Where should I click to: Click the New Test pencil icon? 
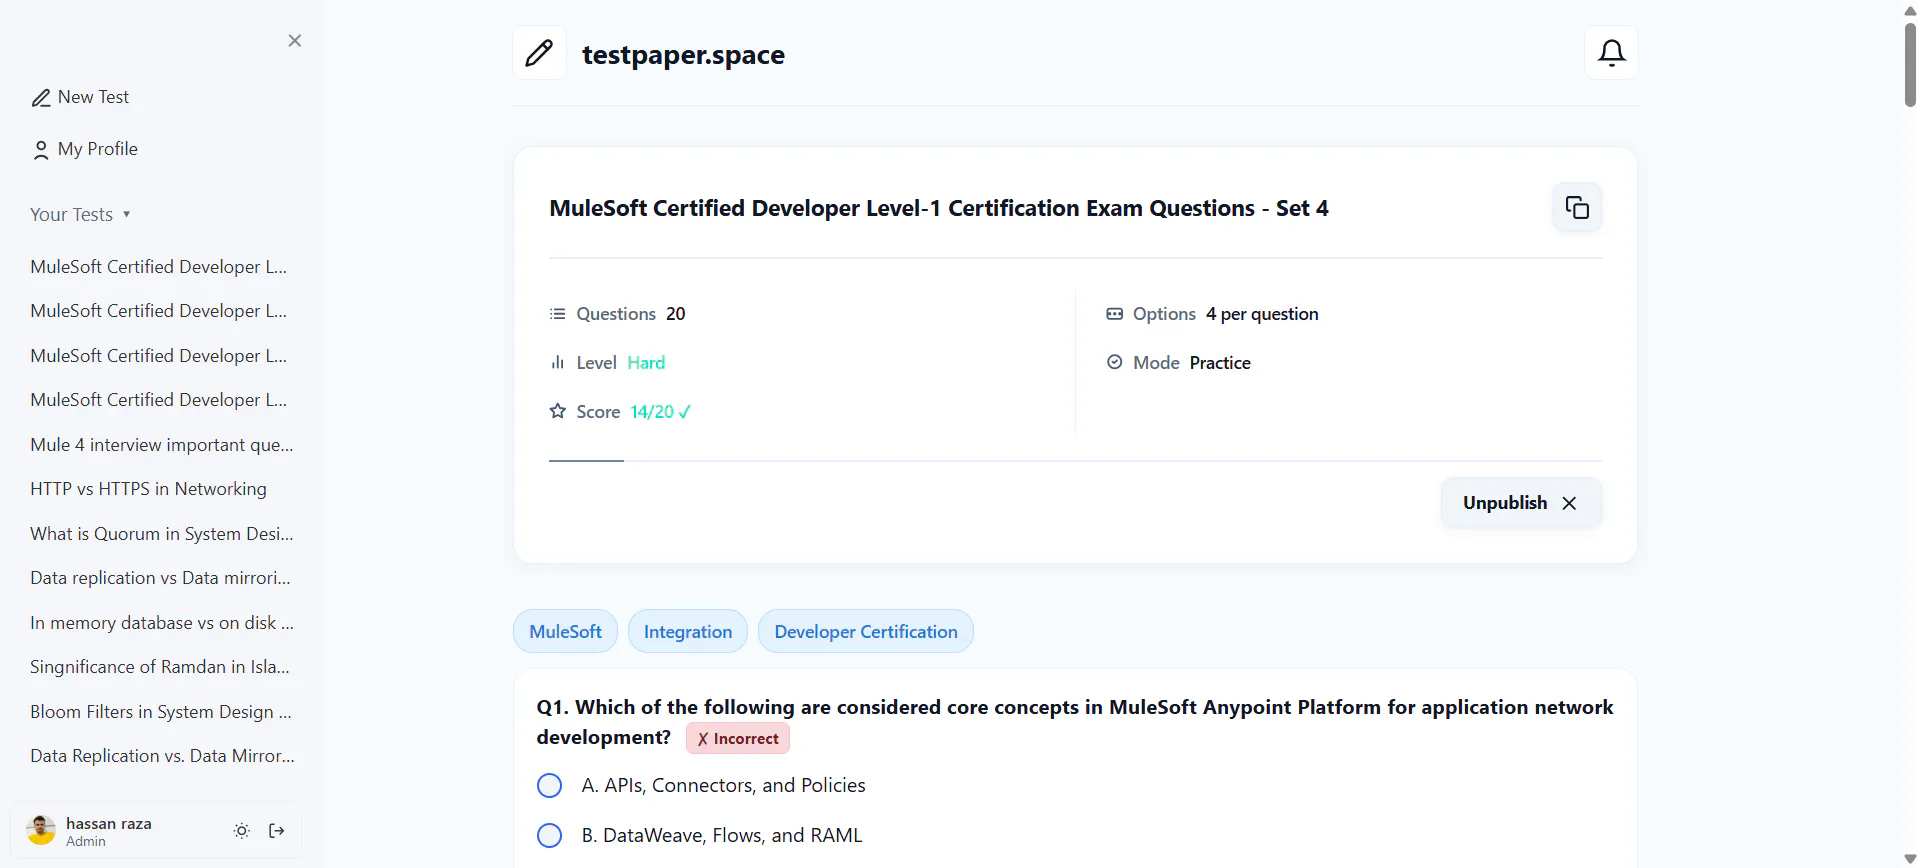pos(41,98)
